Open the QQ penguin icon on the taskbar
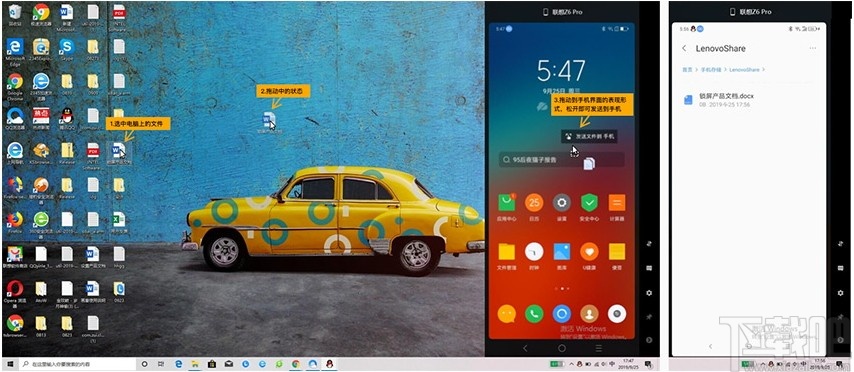This screenshot has height=372, width=854. [x=329, y=364]
